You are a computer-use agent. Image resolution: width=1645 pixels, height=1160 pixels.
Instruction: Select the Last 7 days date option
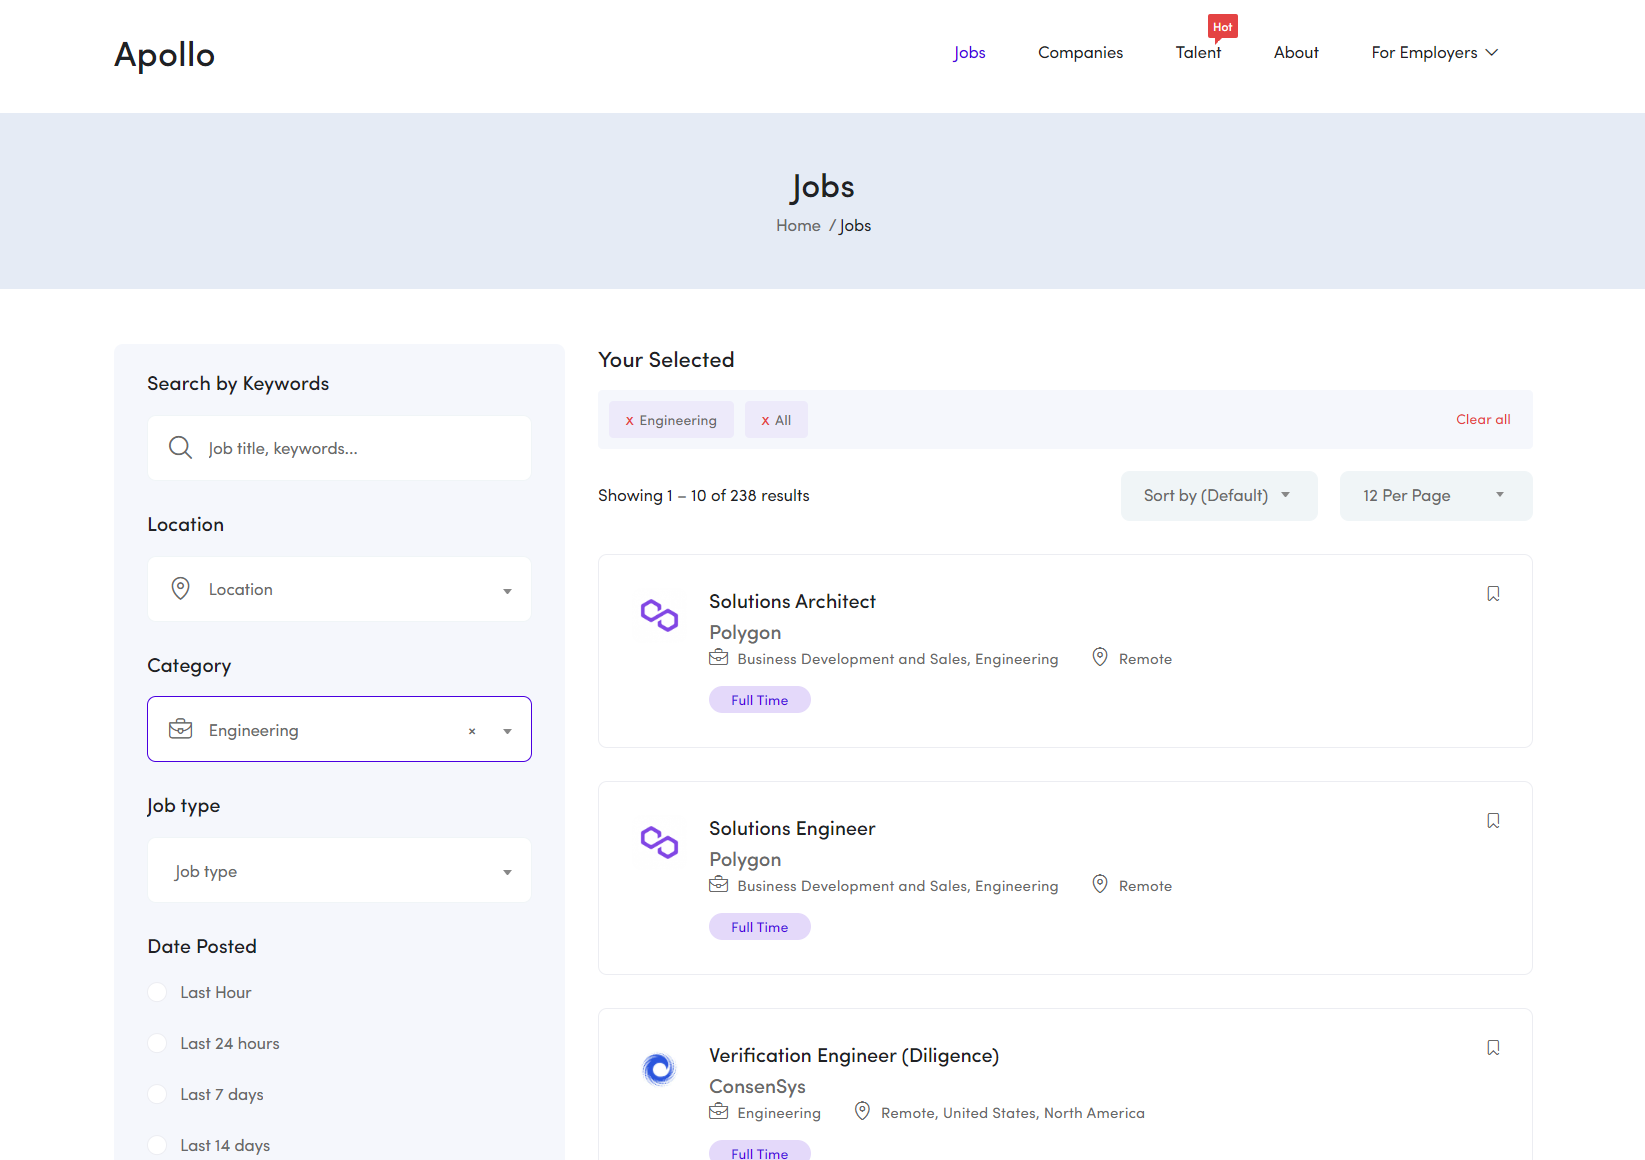[157, 1094]
